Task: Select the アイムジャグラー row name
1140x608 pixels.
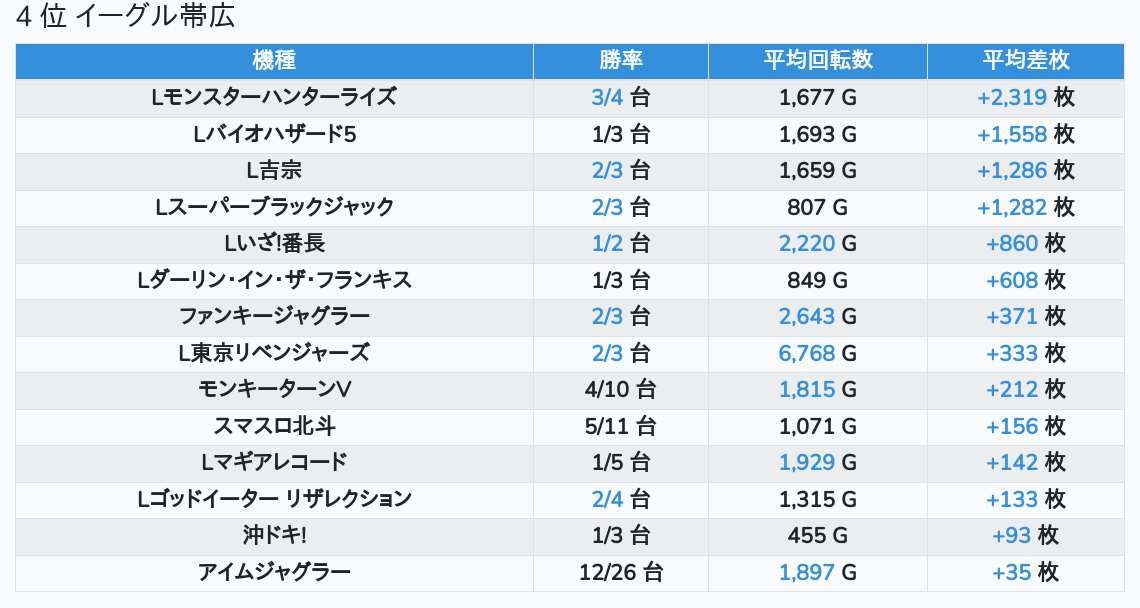Action: [x=274, y=572]
